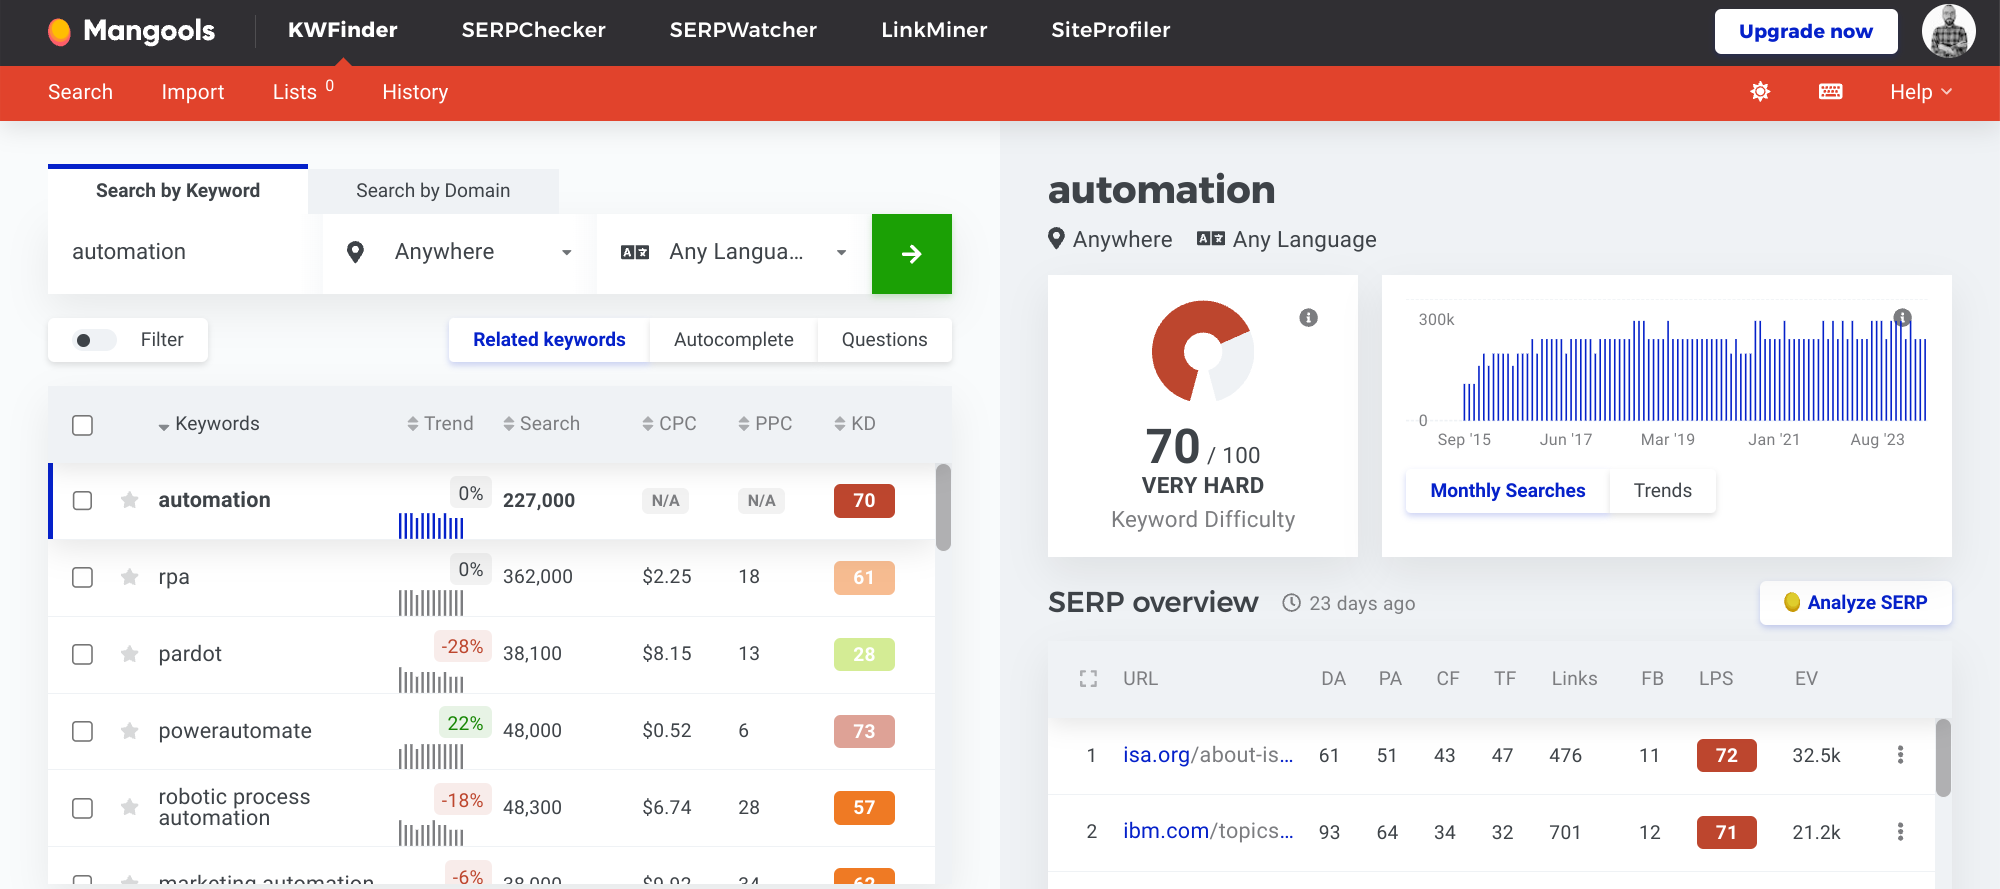Open LinkMiner
The image size is (2000, 889).
(x=934, y=30)
